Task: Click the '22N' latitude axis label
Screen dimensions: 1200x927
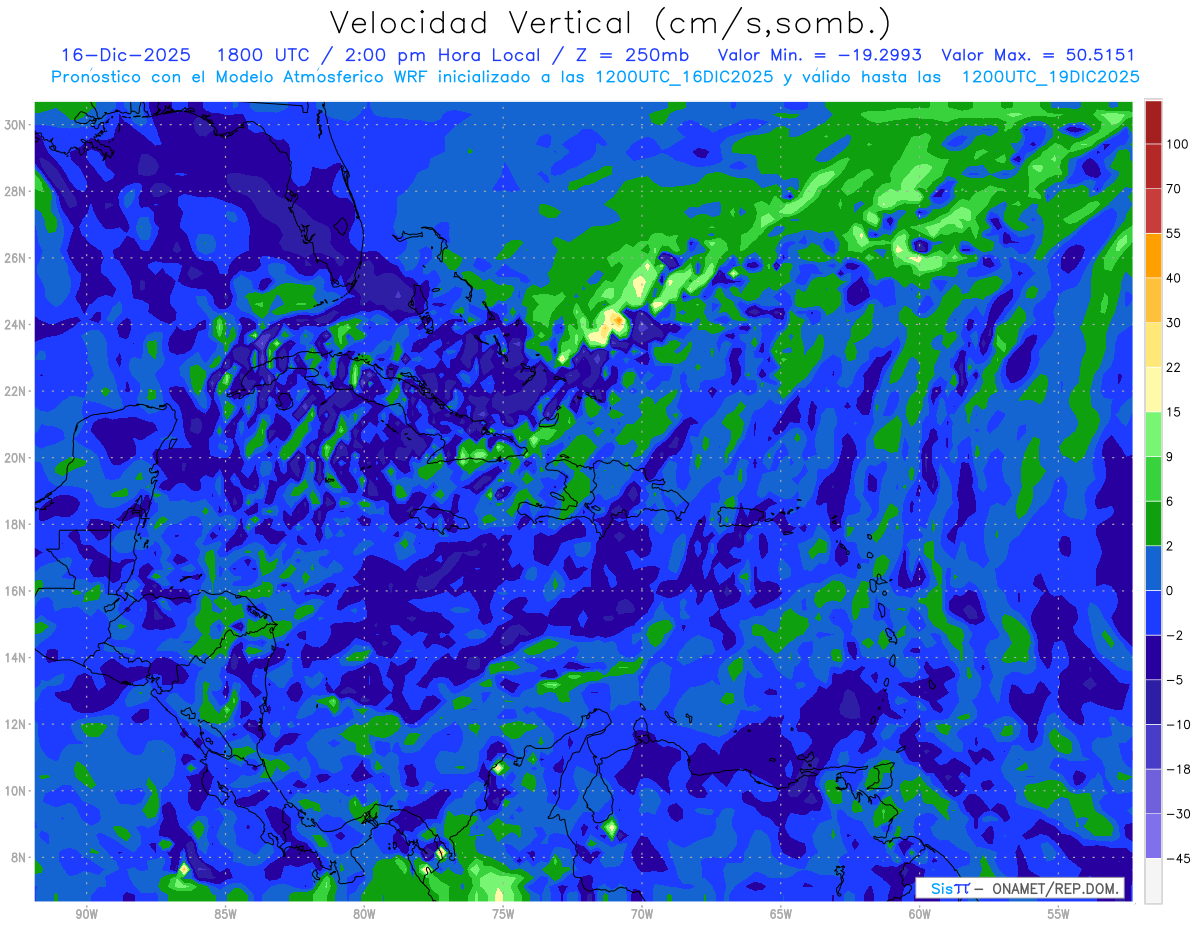Action: [x=16, y=391]
